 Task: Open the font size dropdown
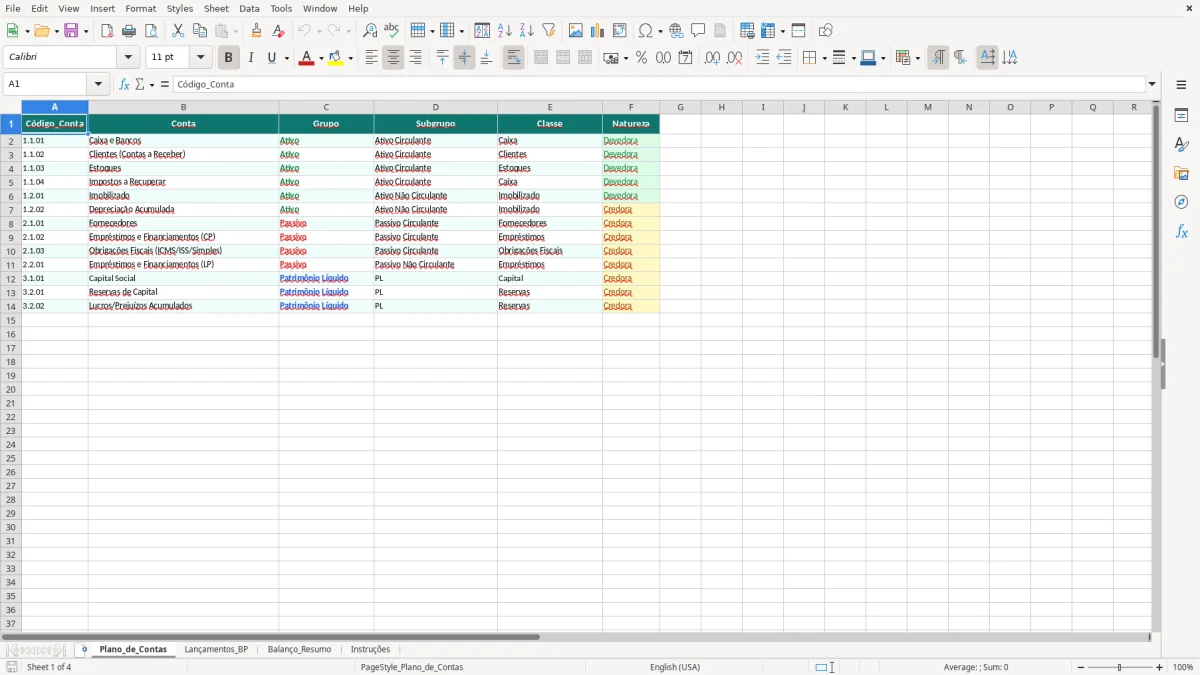[x=199, y=57]
